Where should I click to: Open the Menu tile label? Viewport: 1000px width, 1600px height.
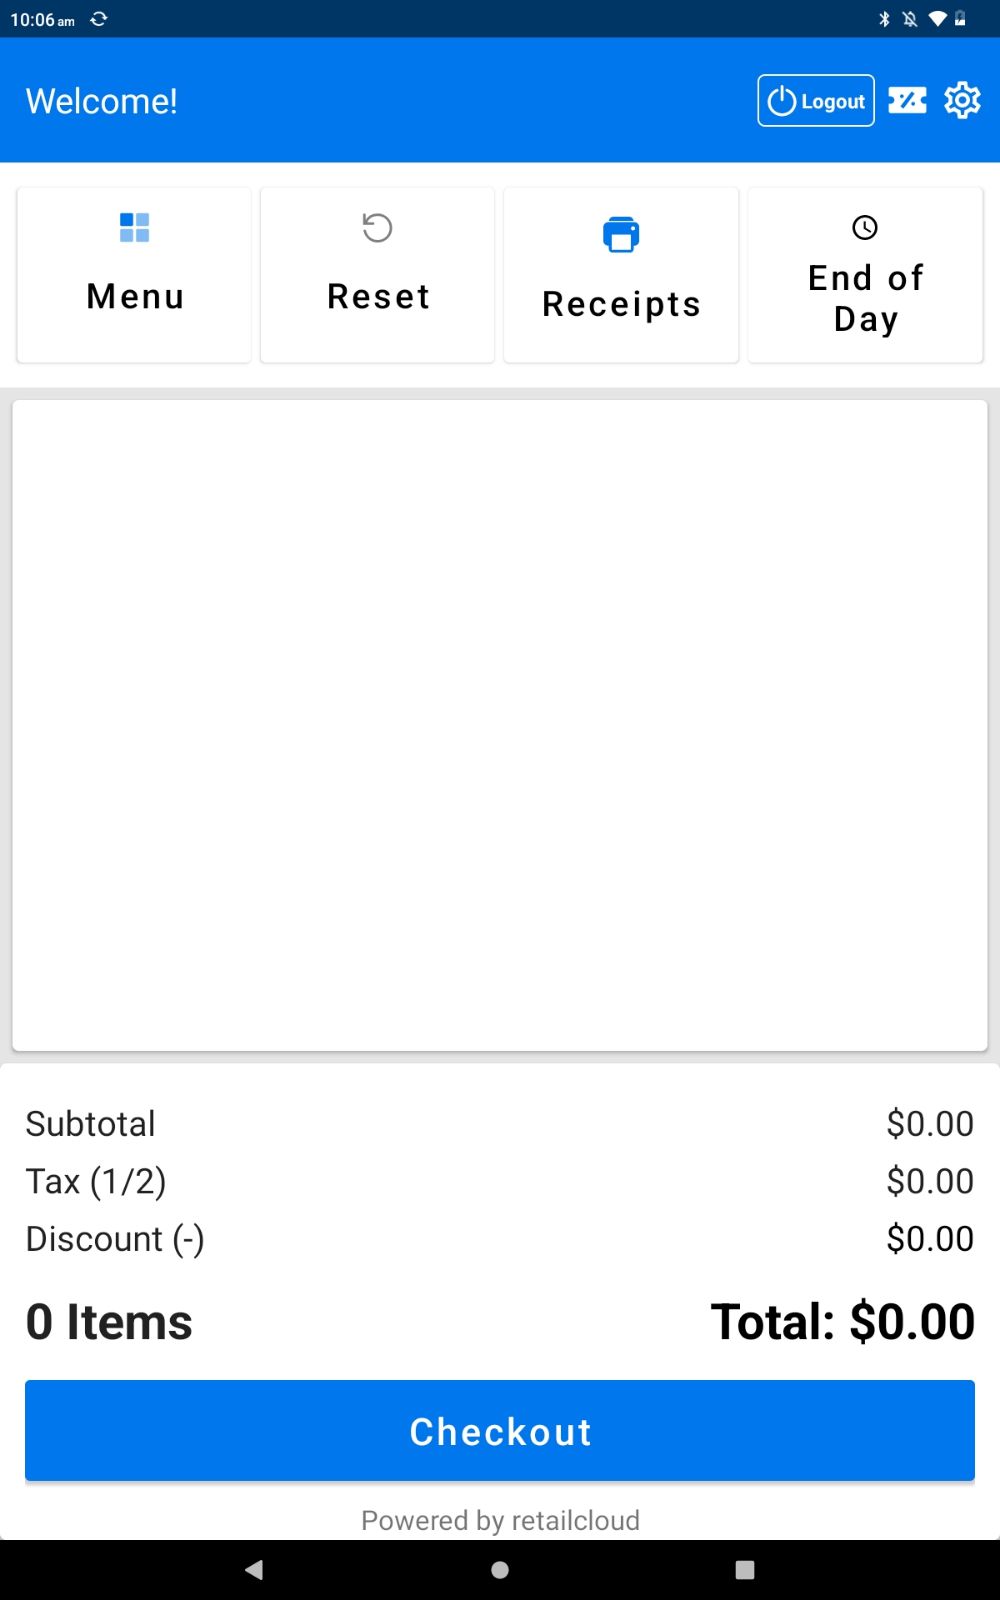pyautogui.click(x=135, y=296)
